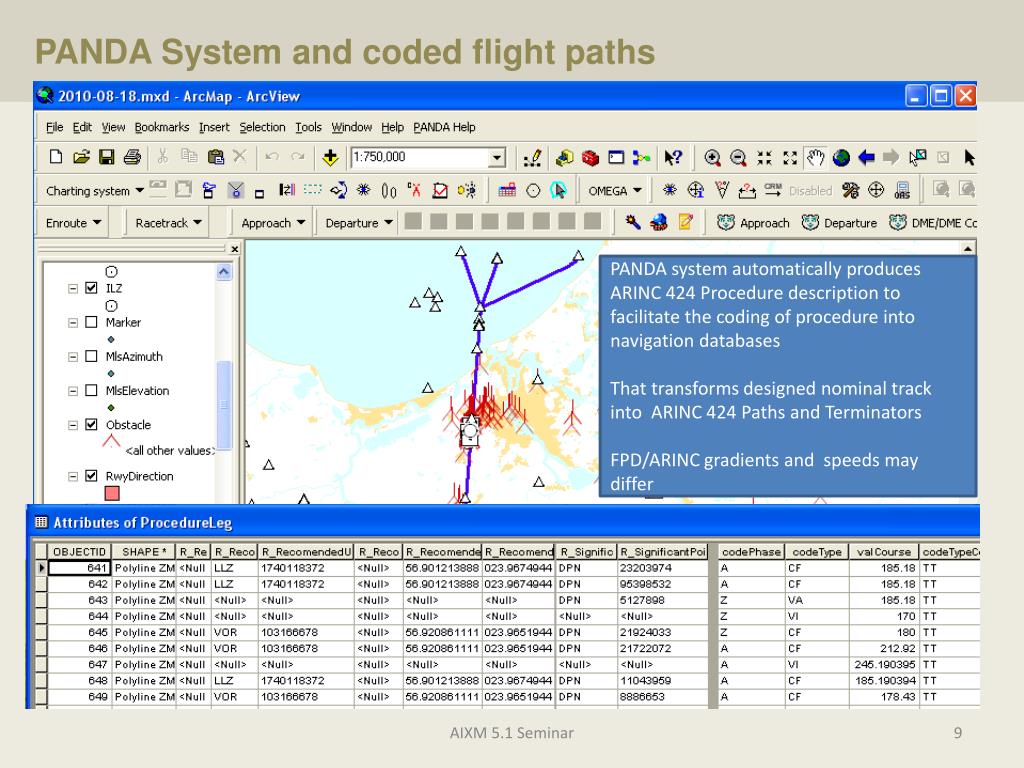
Task: Click the OAS icon in charting toolbar
Action: 903,191
